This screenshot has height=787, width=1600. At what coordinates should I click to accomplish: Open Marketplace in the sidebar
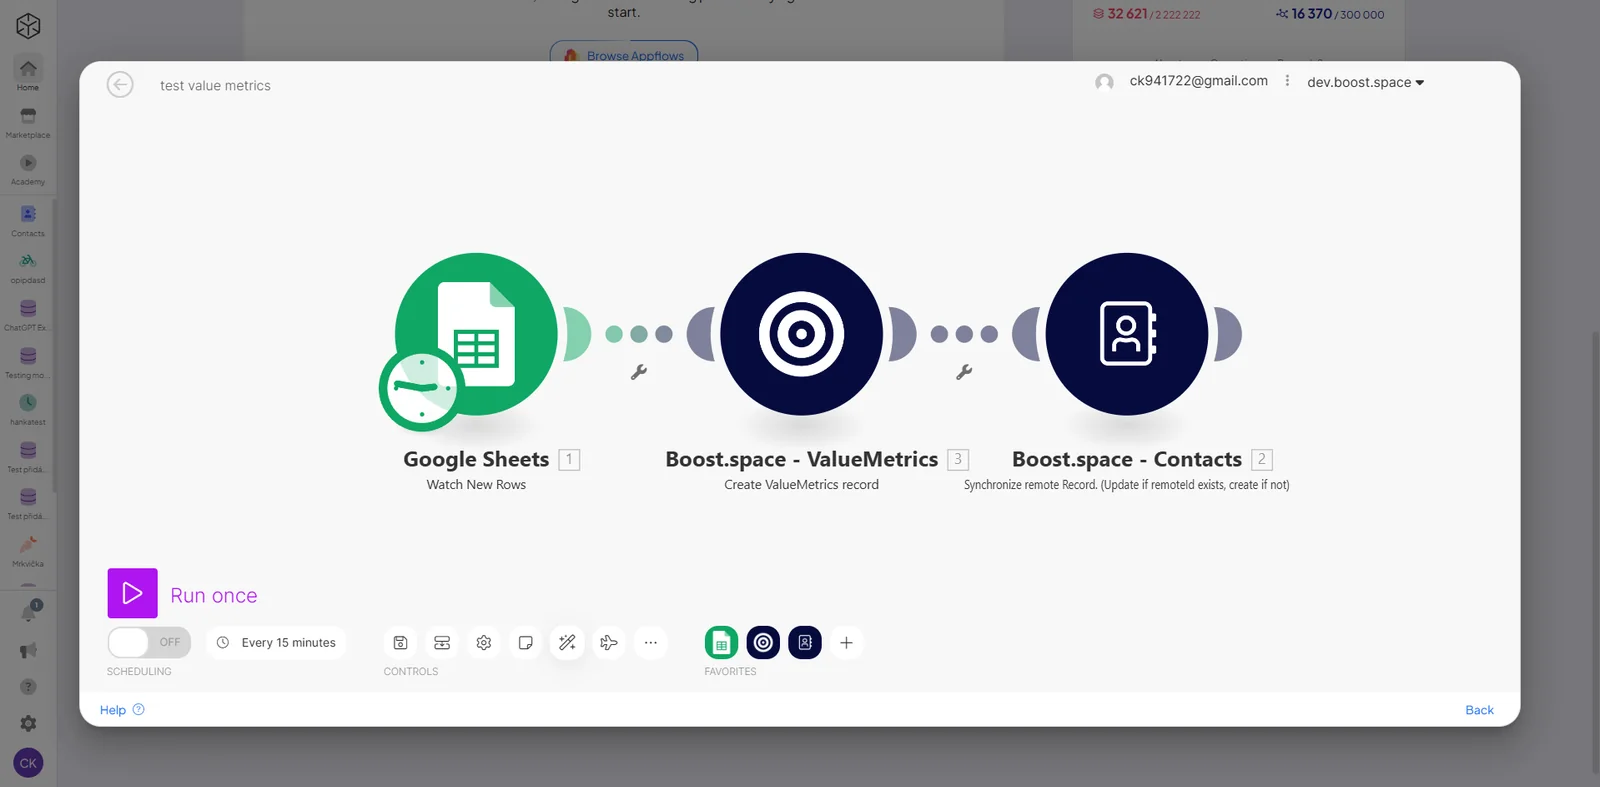[28, 122]
